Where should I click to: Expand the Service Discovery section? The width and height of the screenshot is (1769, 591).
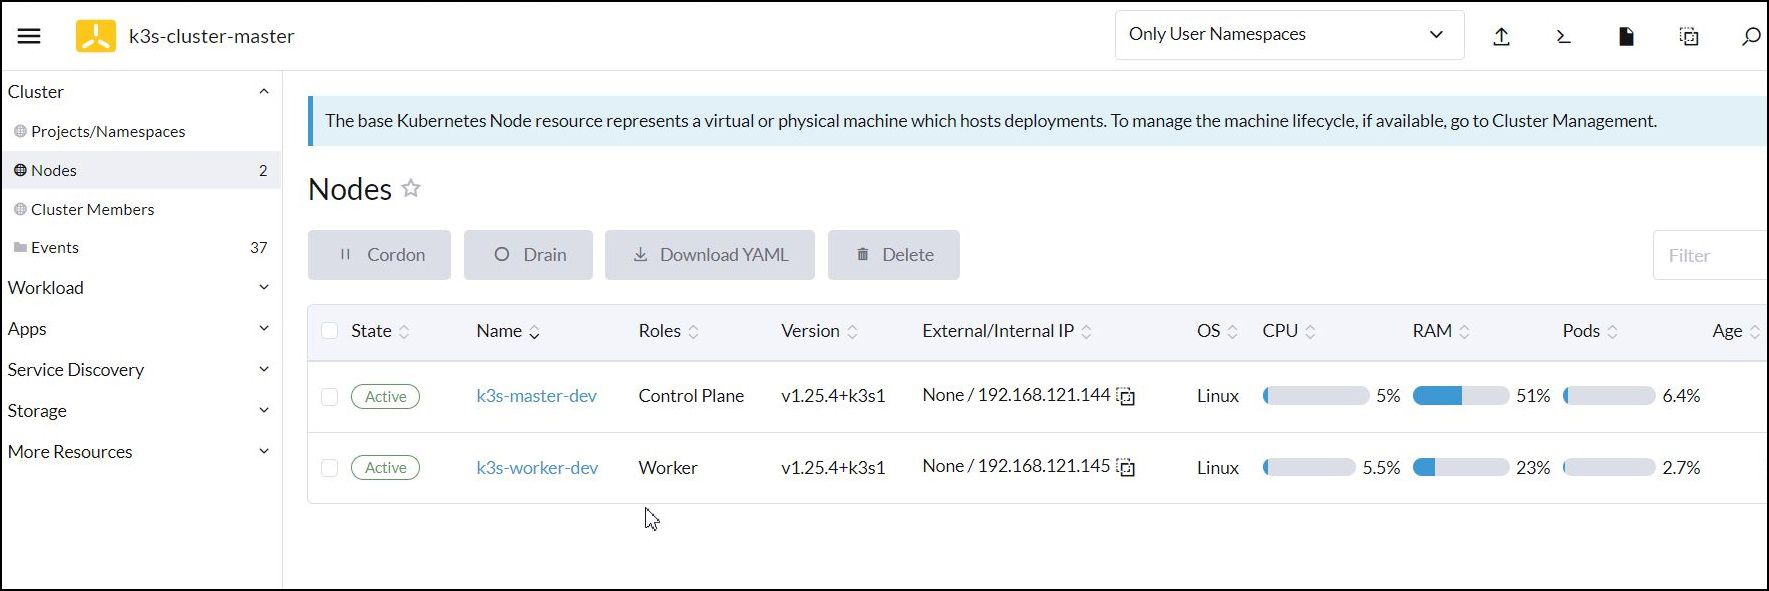pyautogui.click(x=138, y=370)
